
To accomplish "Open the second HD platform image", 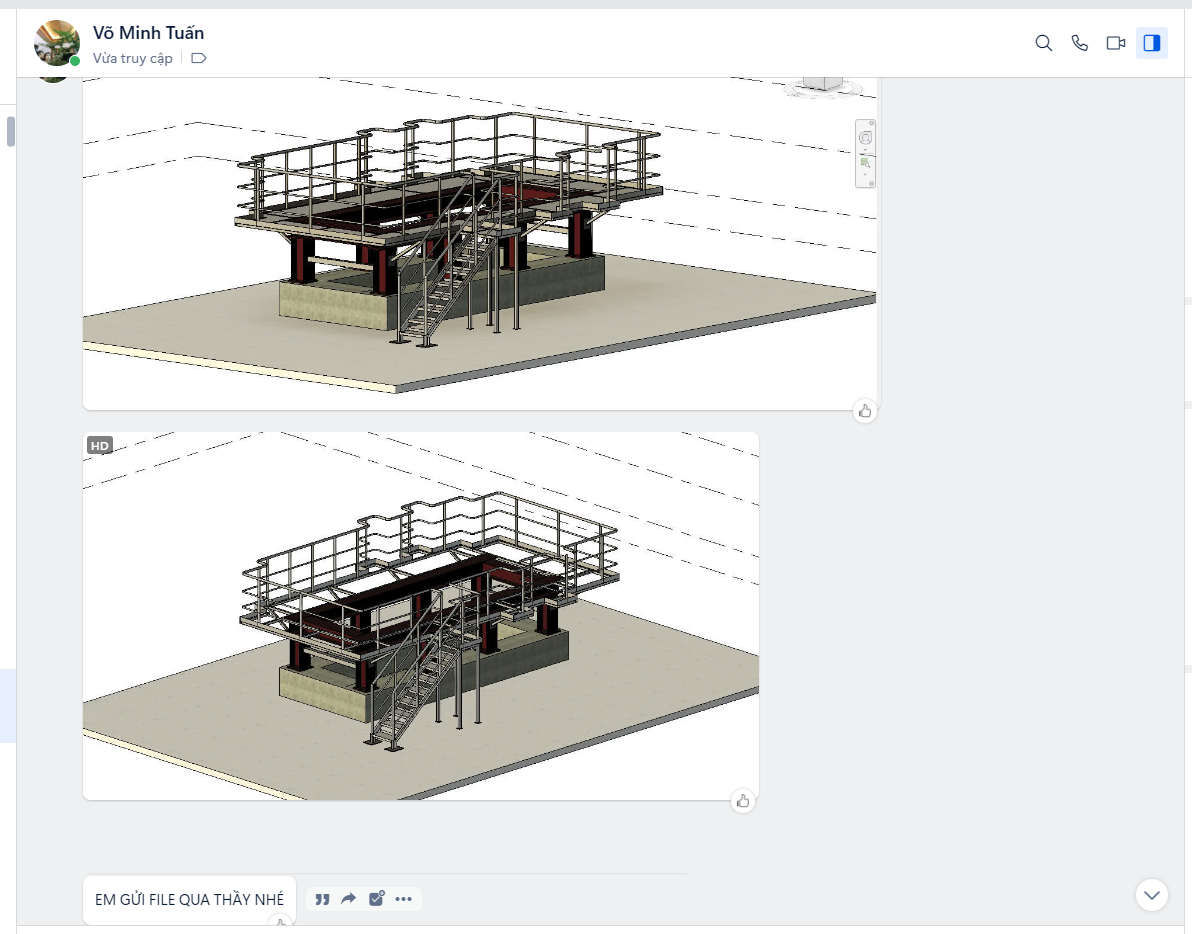I will pyautogui.click(x=420, y=615).
